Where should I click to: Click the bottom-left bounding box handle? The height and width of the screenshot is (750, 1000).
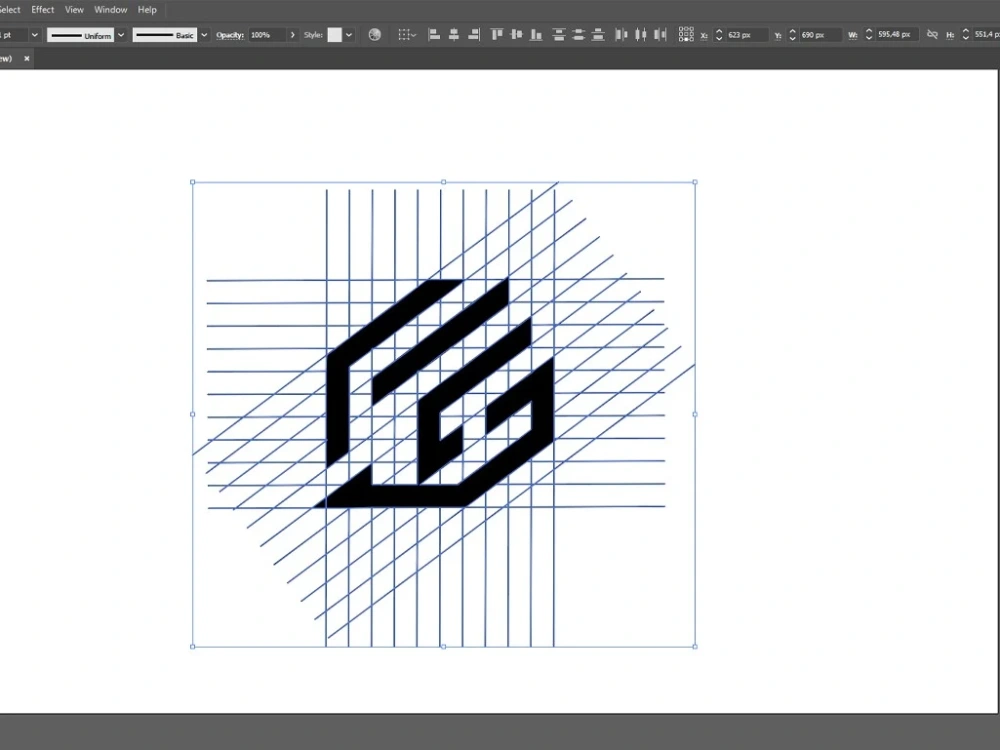(x=193, y=647)
